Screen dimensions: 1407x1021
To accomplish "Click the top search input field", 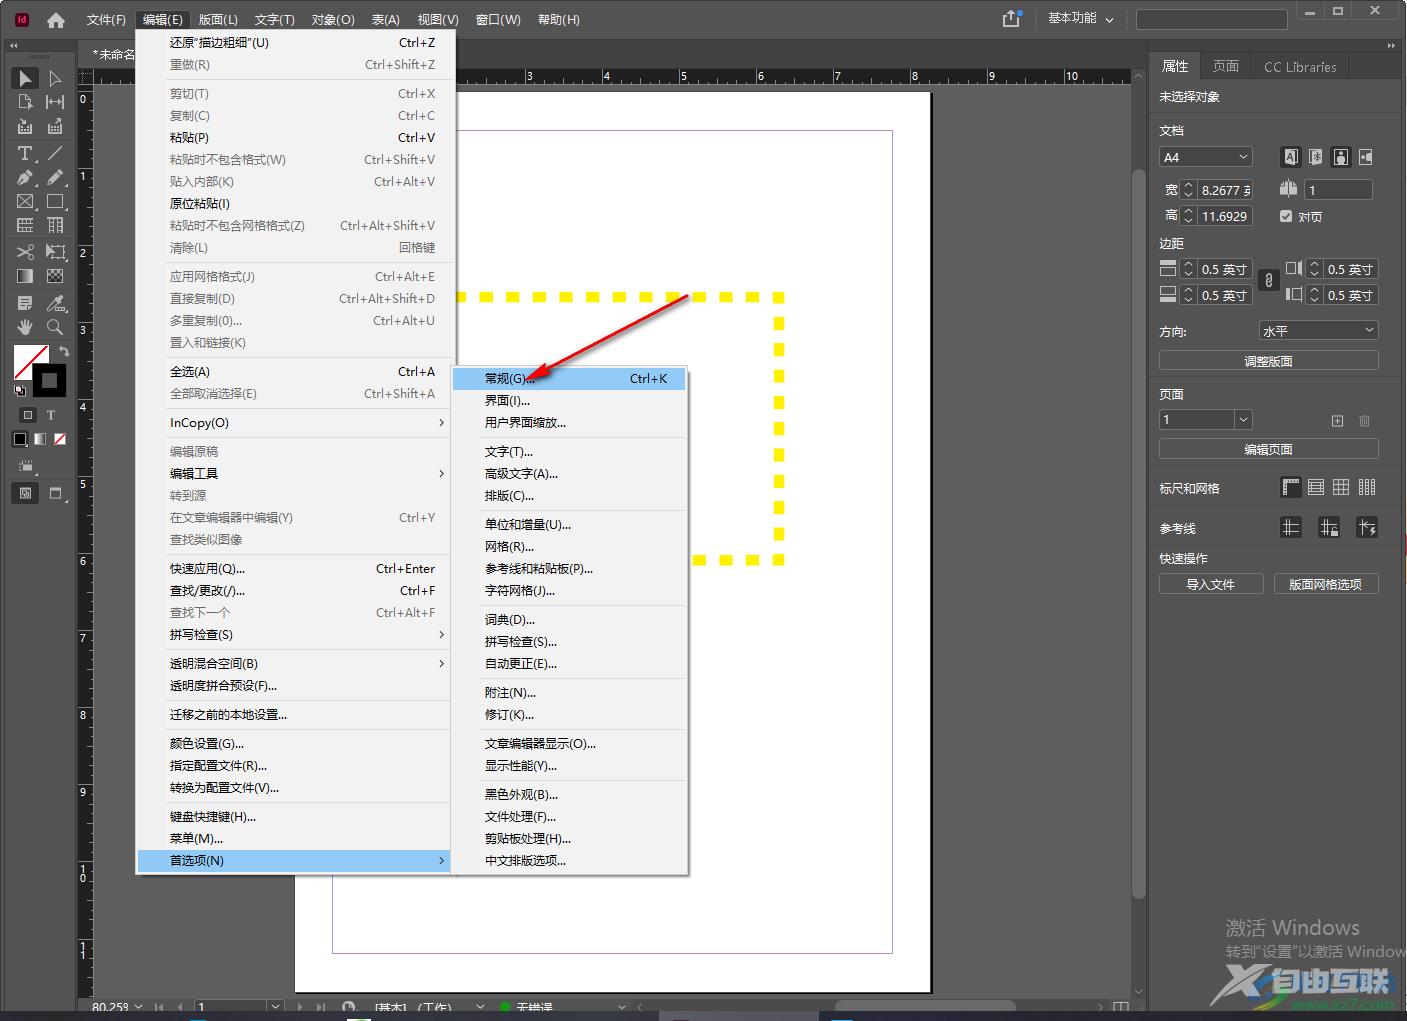I will [x=1212, y=19].
